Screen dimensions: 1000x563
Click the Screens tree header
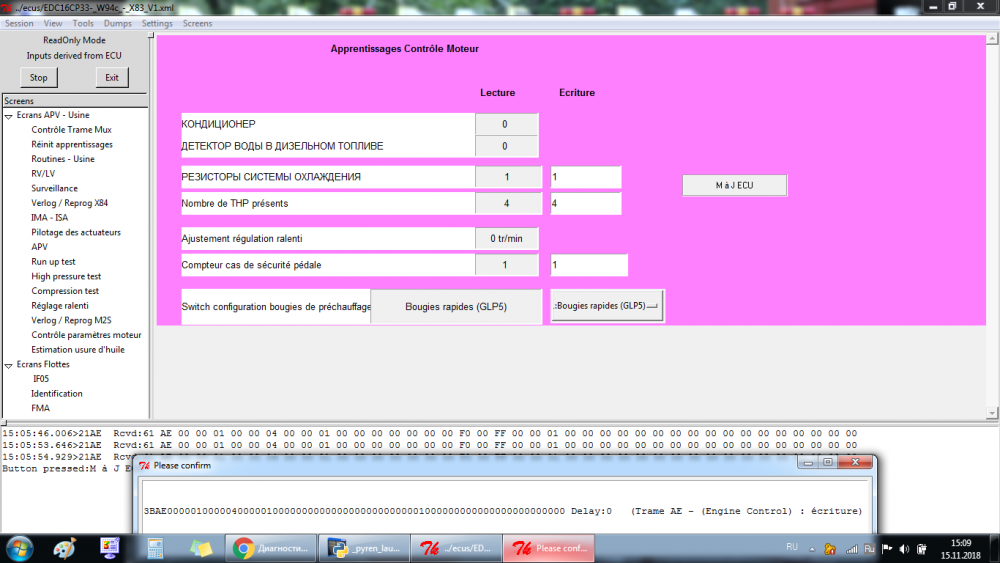point(75,101)
